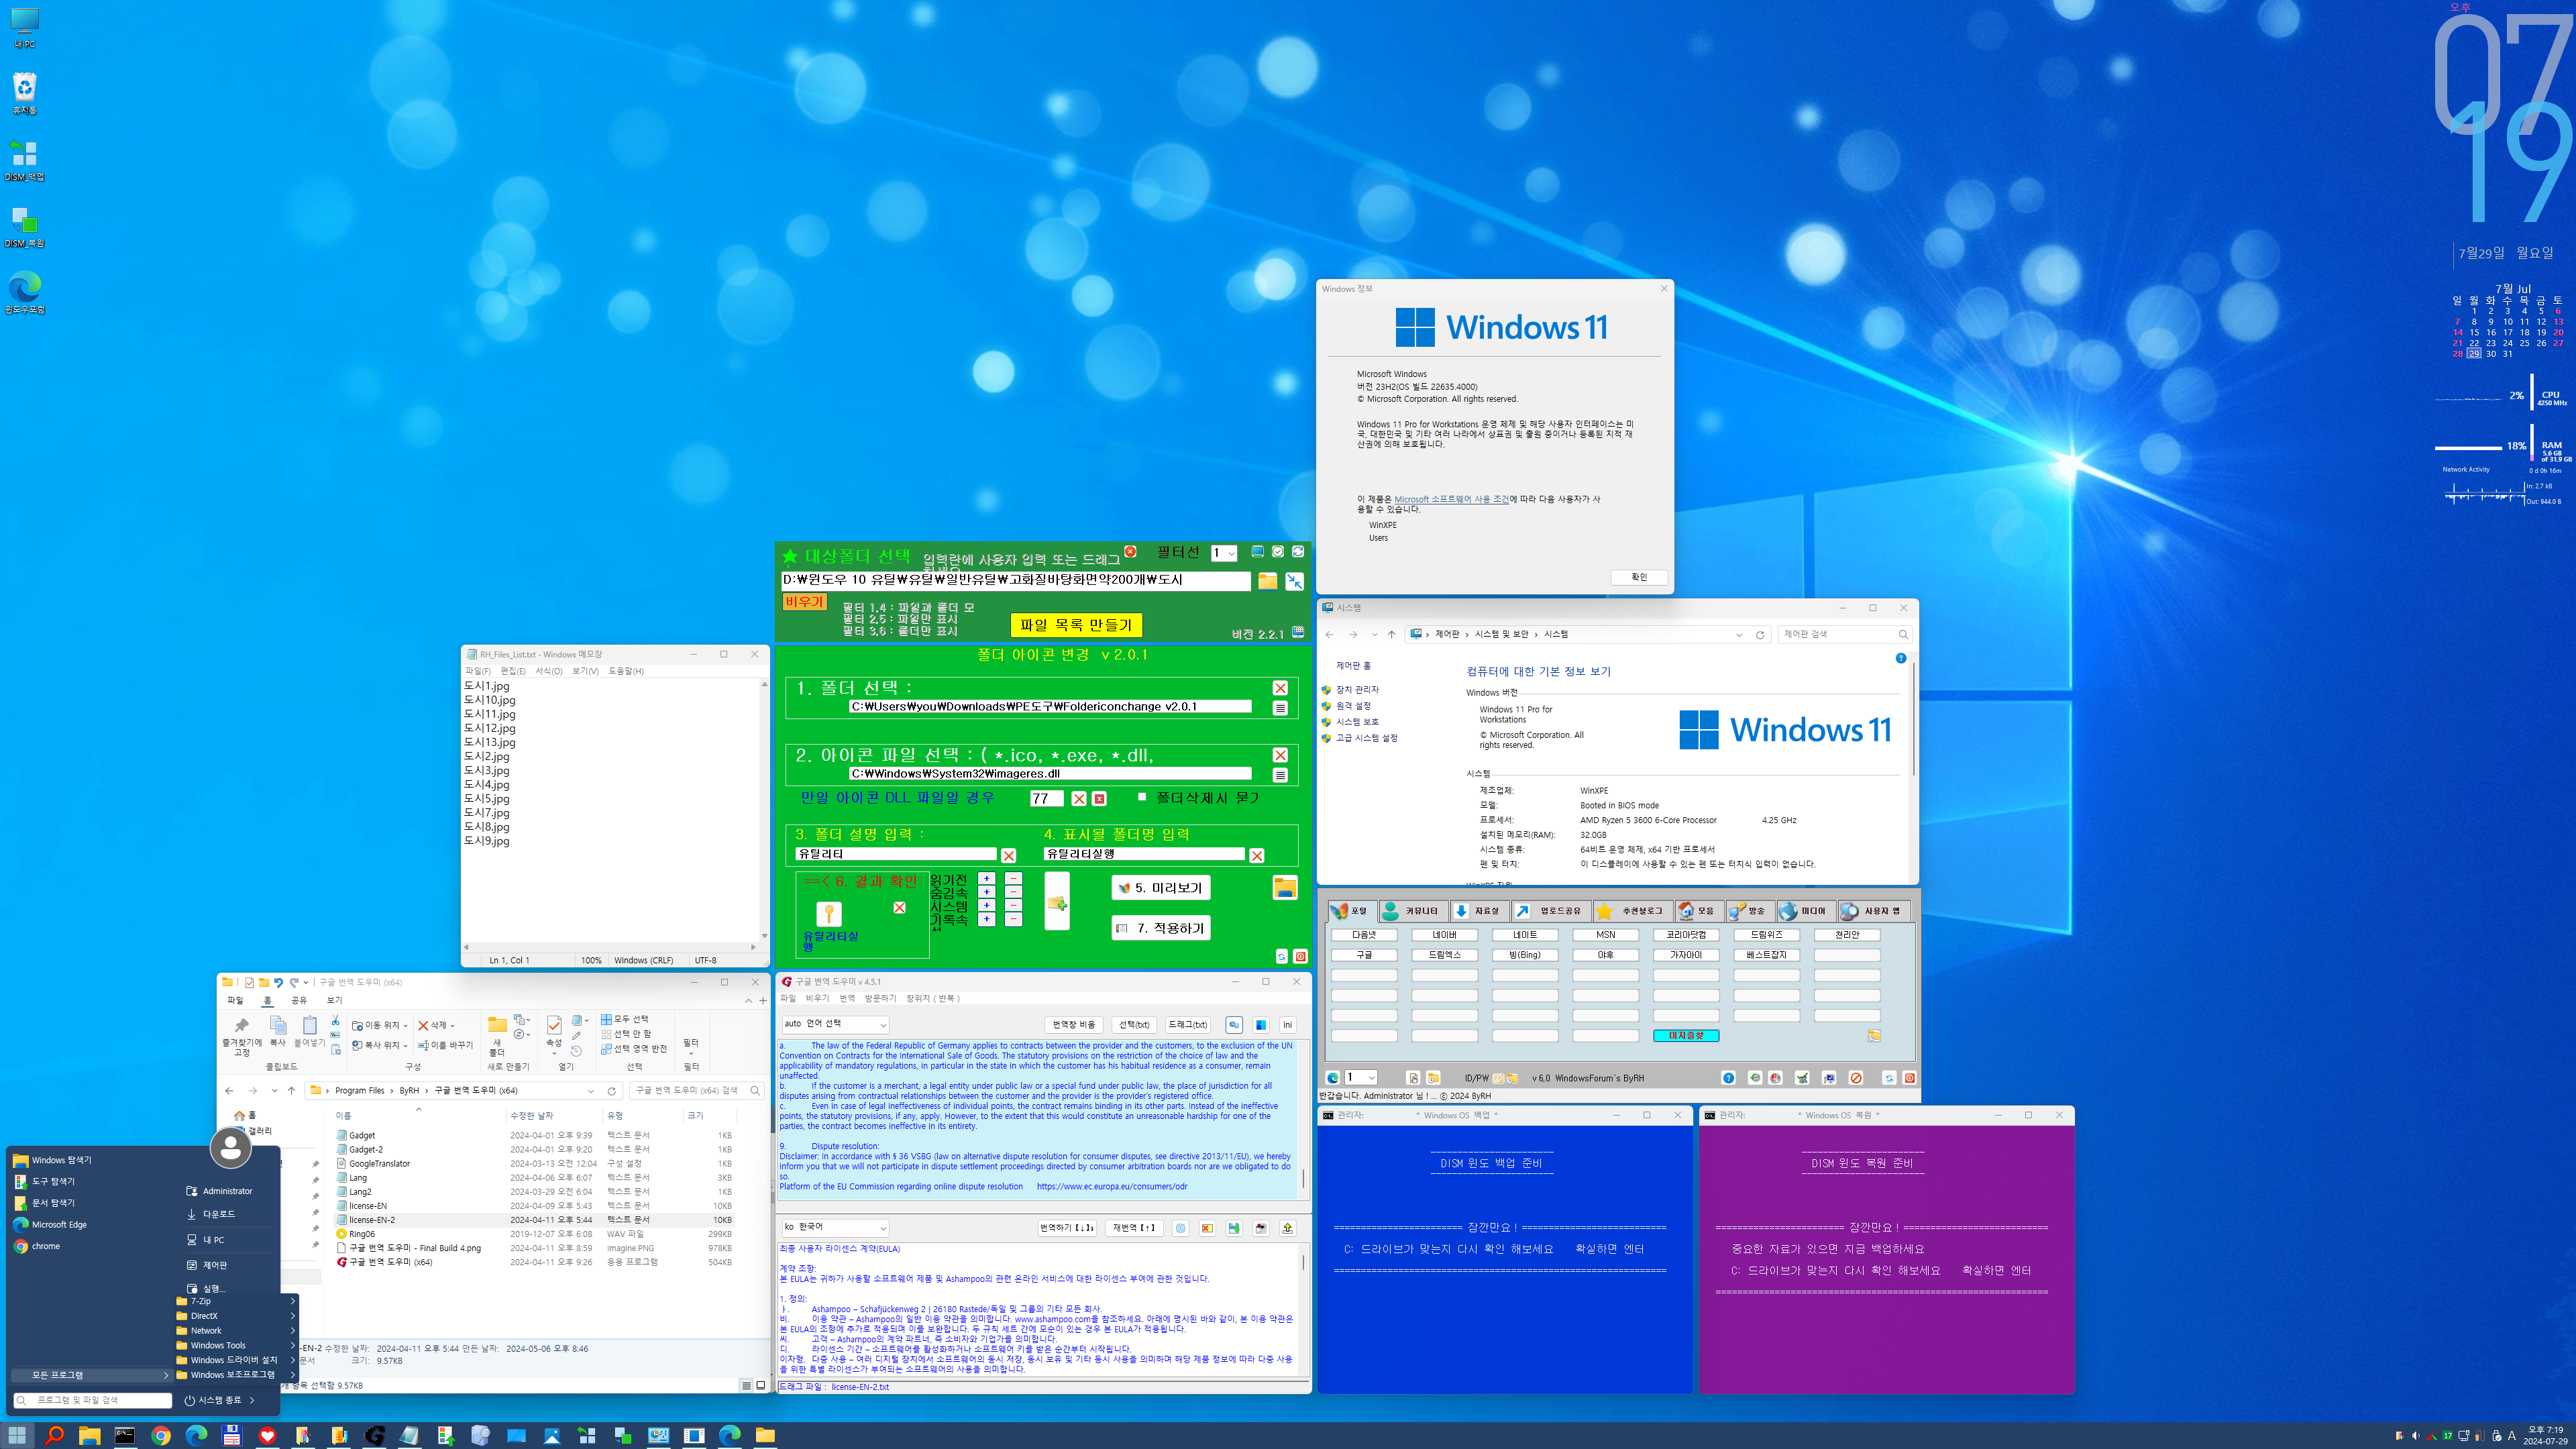Viewport: 2576px width, 1449px height.
Task: Click cyan 이지즐찾 button in launcher
Action: 1686,1036
